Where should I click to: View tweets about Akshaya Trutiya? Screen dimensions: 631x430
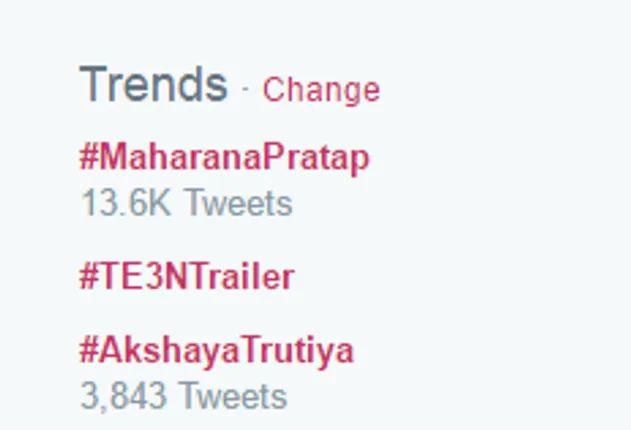(x=216, y=351)
